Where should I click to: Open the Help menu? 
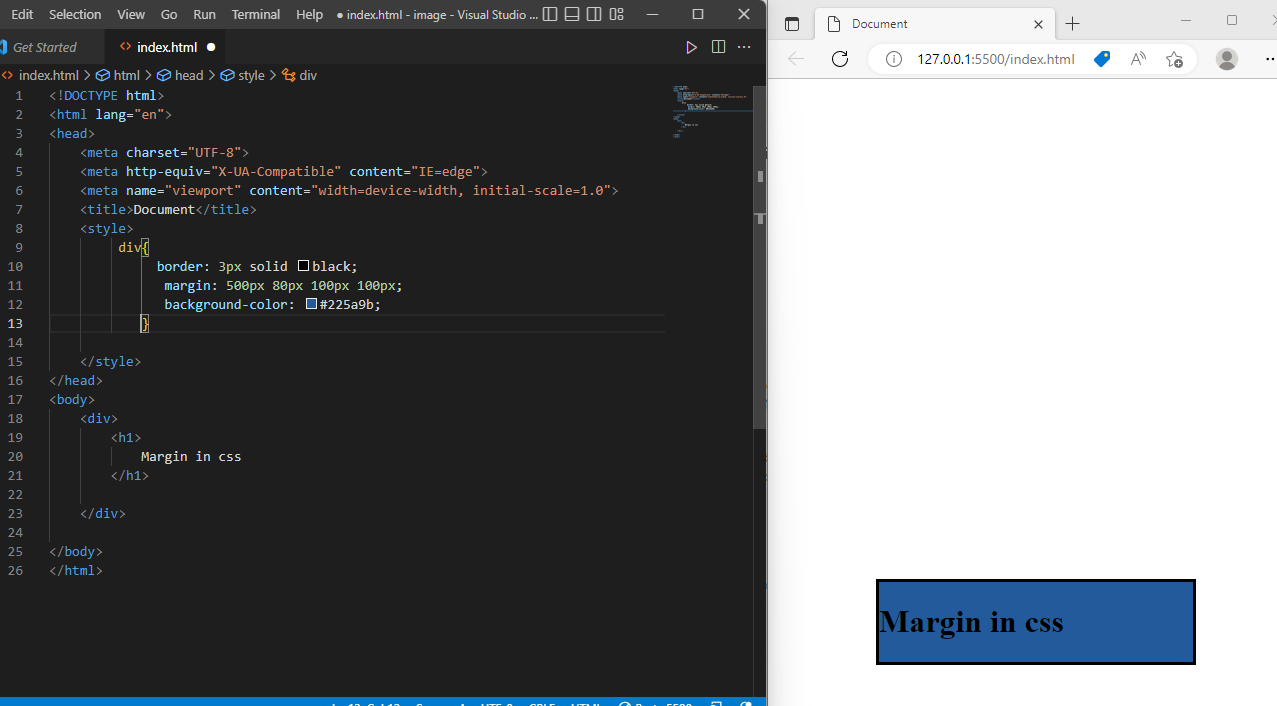point(310,14)
